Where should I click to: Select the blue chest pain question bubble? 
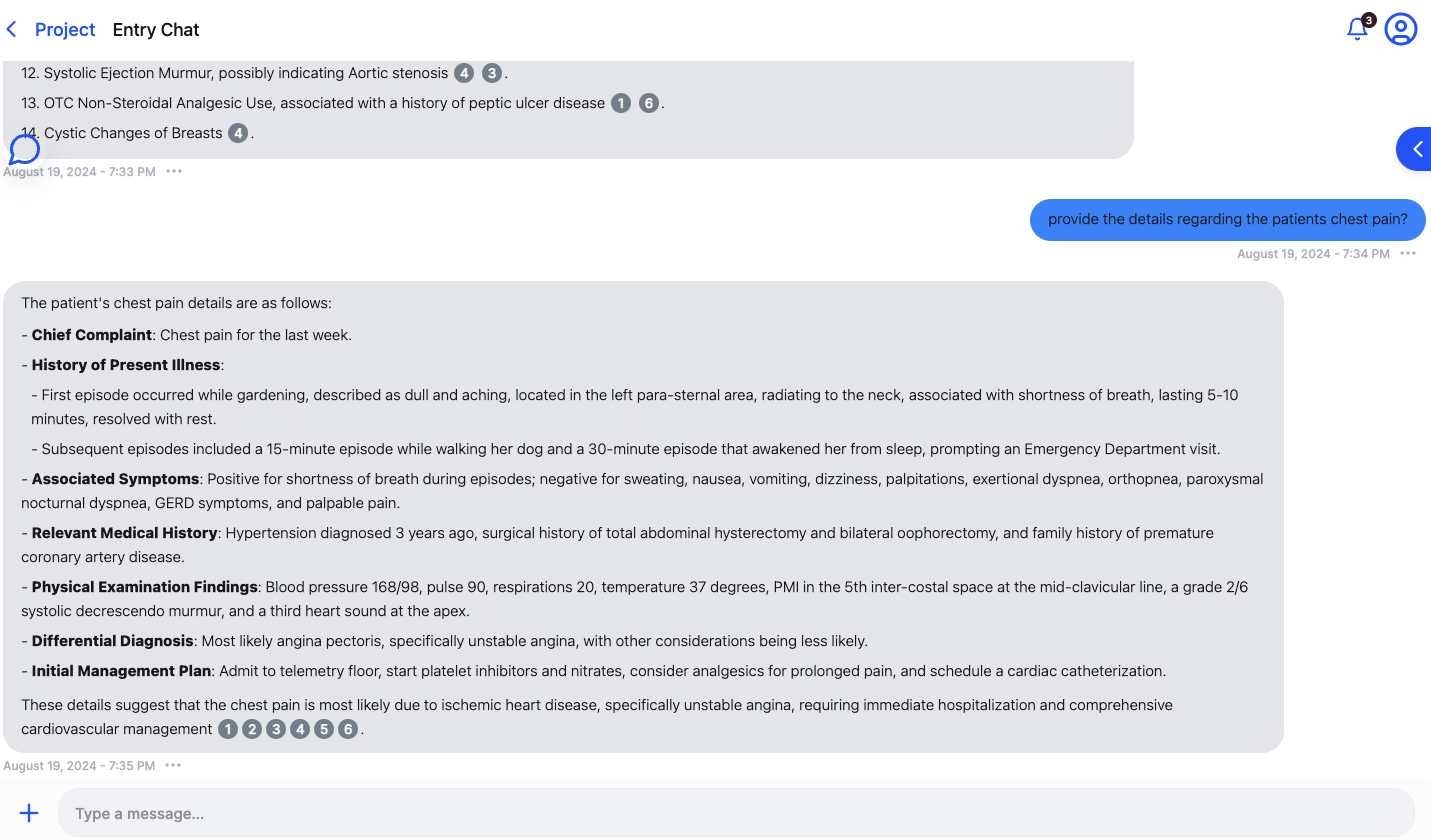click(x=1227, y=220)
